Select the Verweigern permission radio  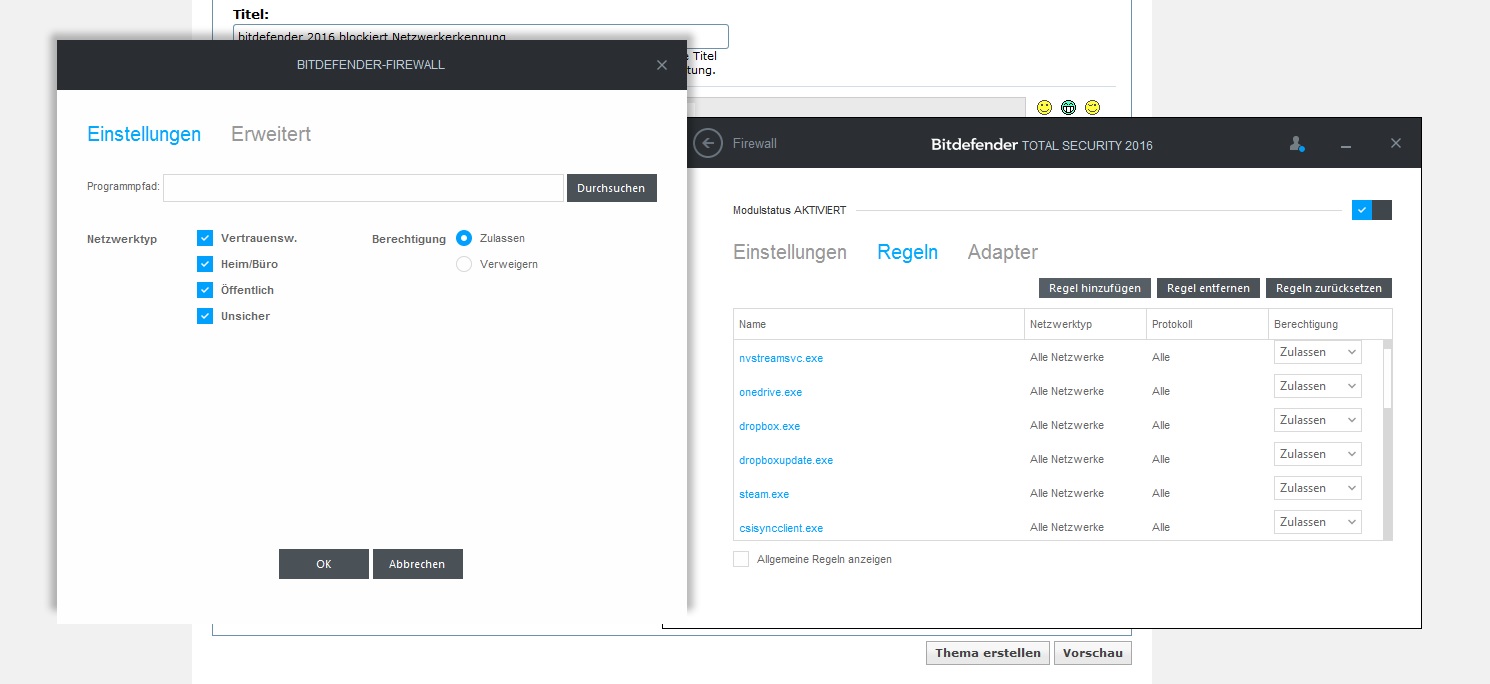[x=464, y=264]
